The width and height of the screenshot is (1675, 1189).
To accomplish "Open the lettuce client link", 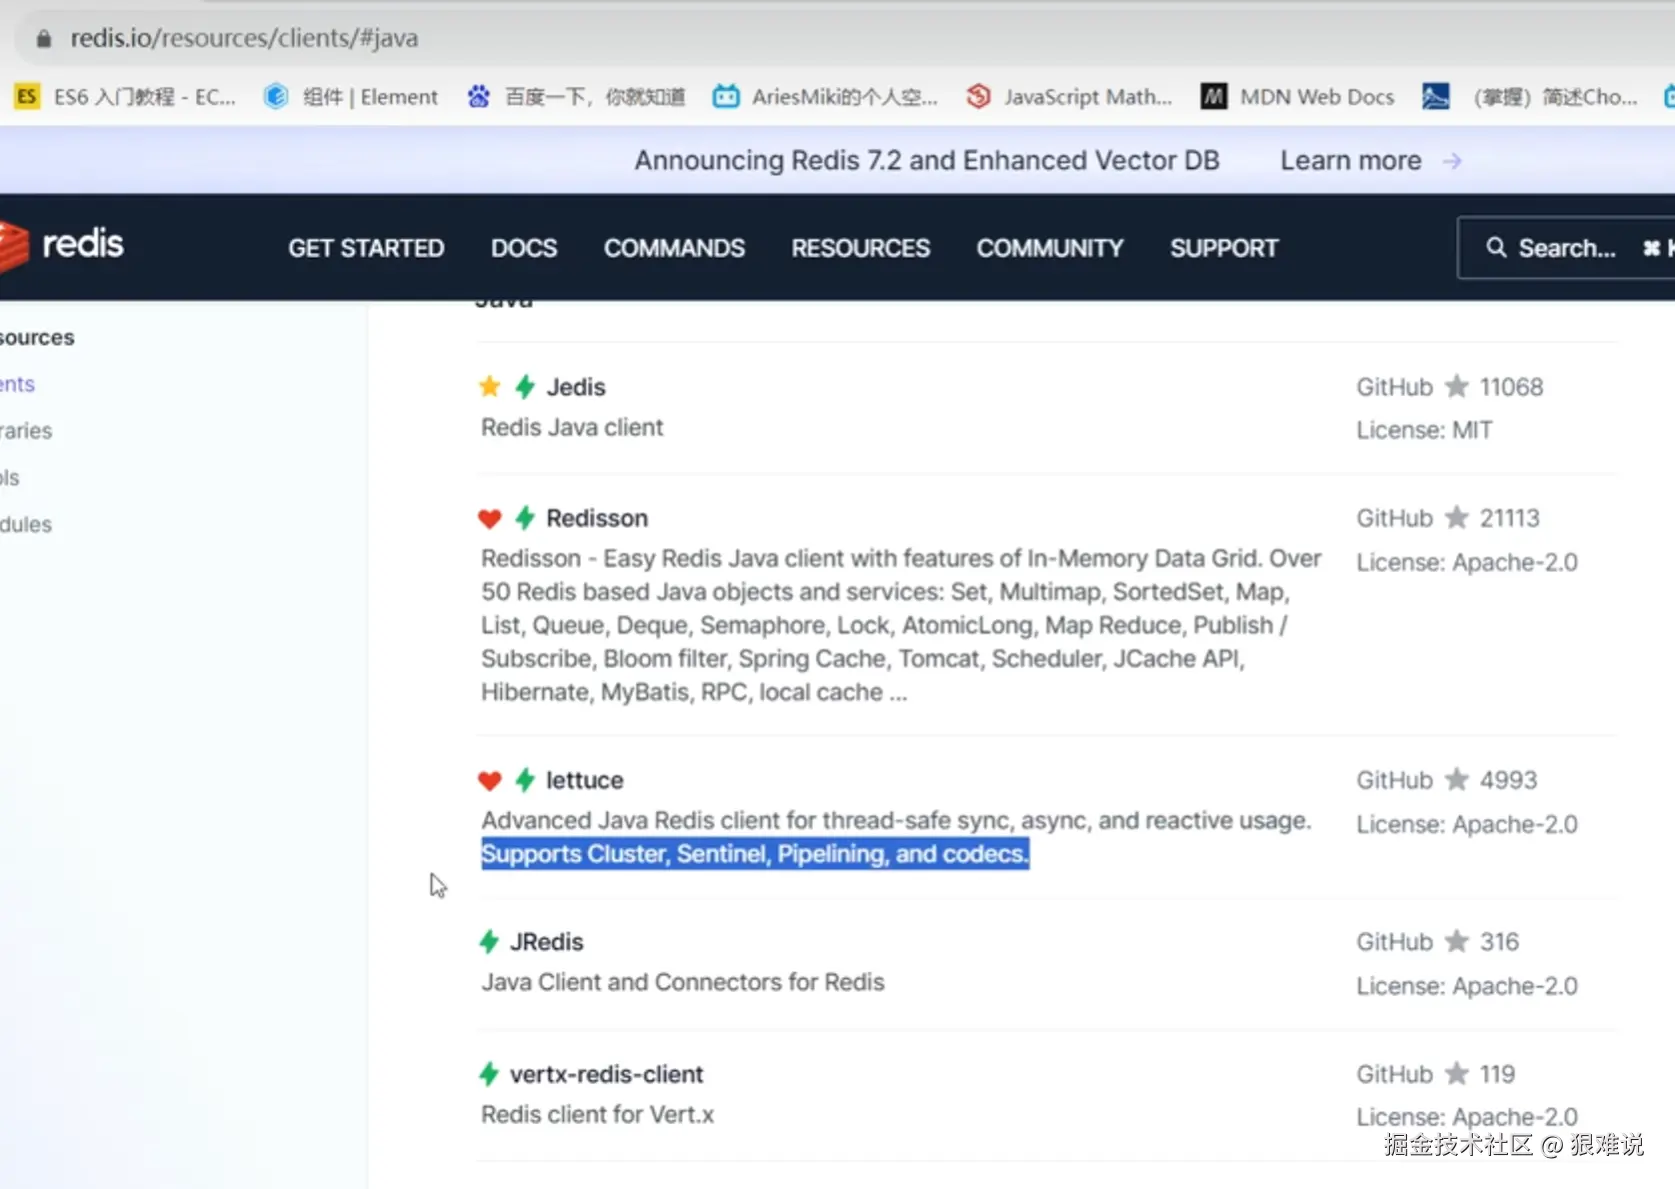I will click(x=585, y=780).
